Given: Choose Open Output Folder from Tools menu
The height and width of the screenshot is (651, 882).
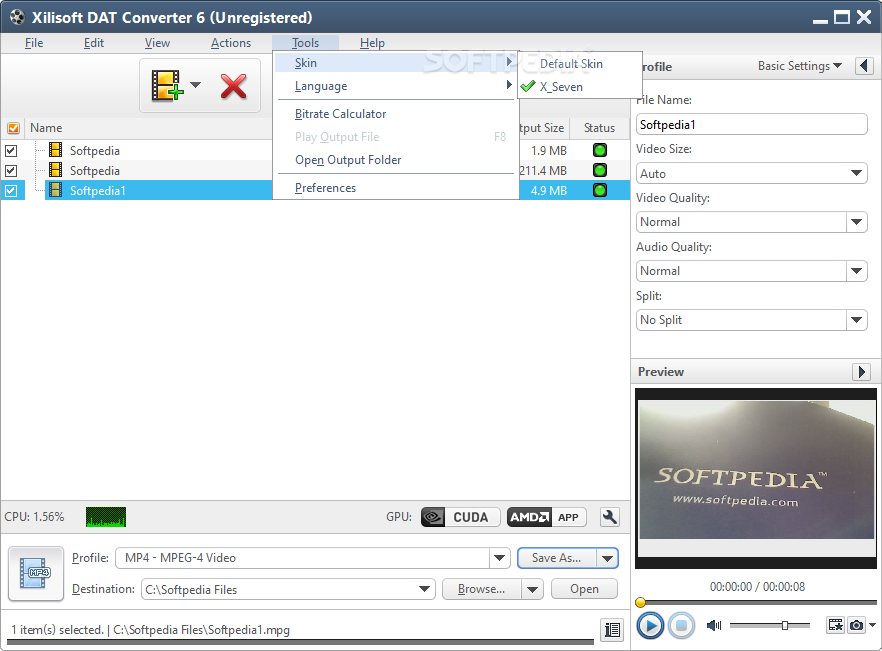Looking at the screenshot, I should pyautogui.click(x=395, y=160).
